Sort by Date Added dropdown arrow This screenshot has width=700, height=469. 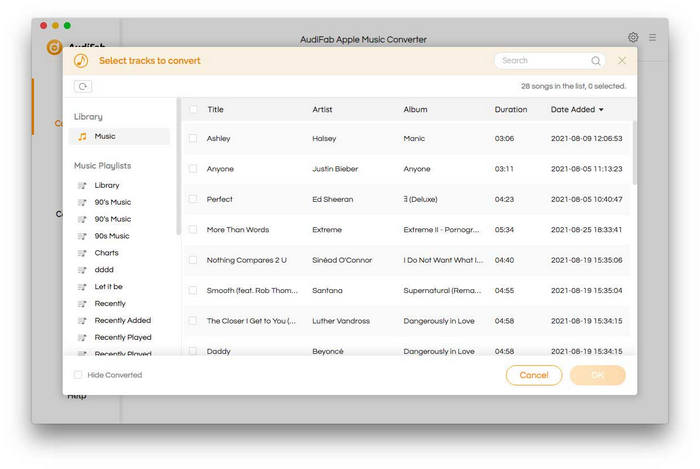(601, 110)
